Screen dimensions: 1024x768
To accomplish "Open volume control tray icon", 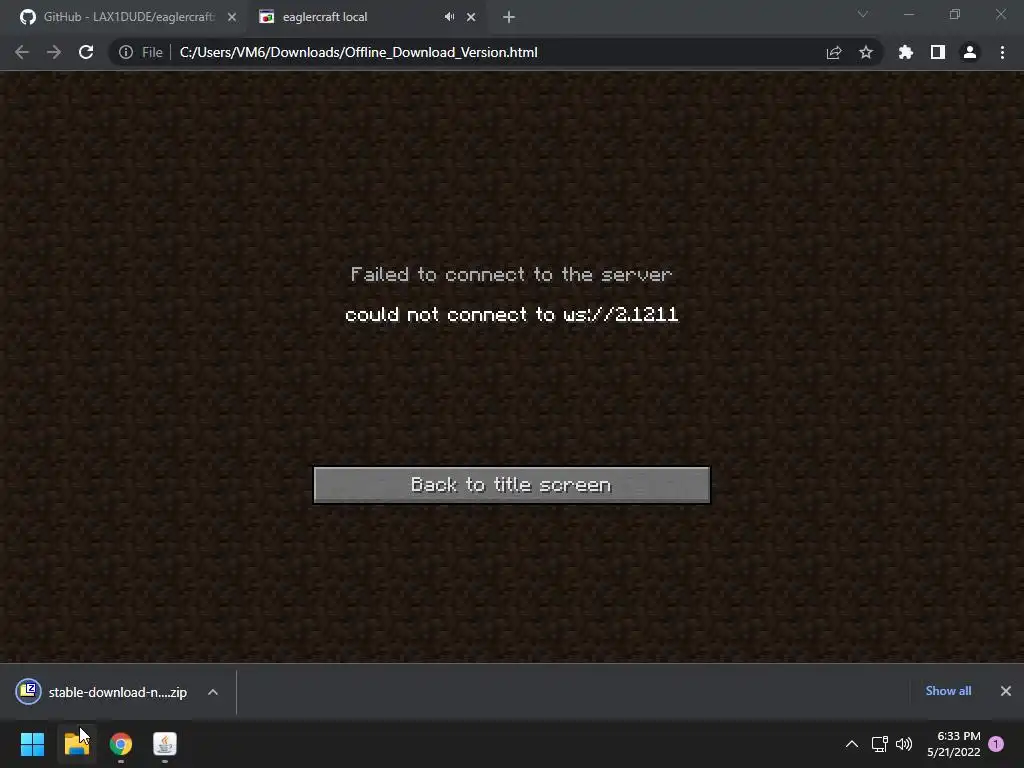I will [904, 744].
